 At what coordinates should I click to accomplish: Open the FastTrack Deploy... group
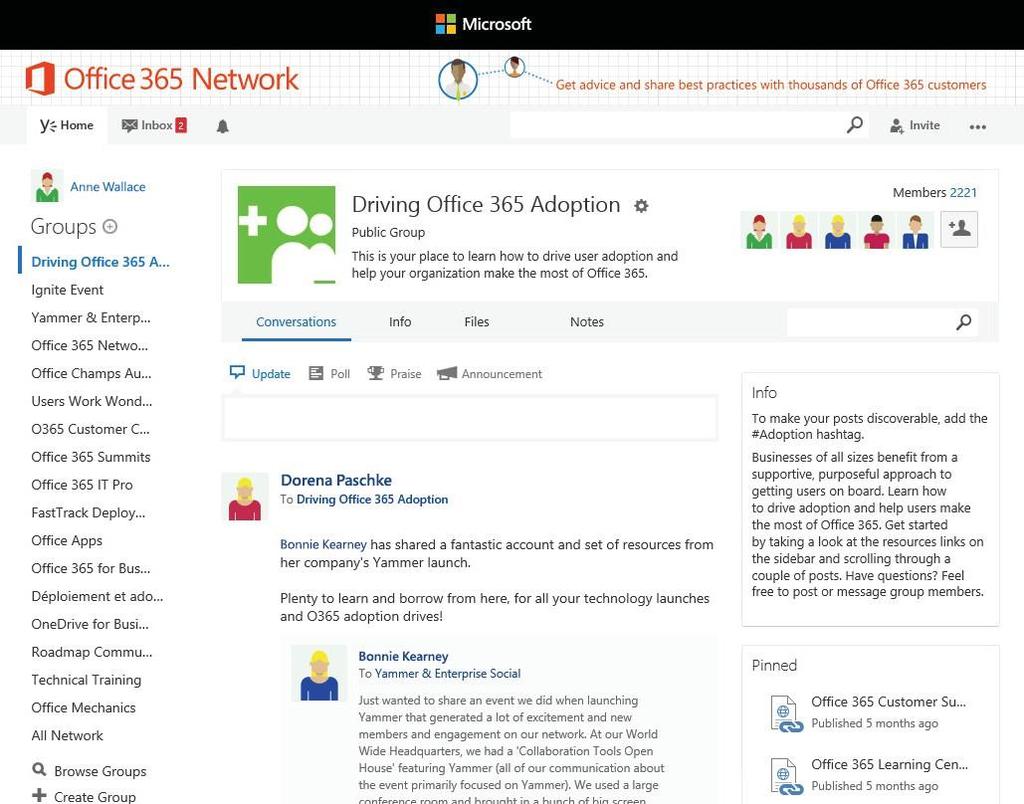(x=88, y=513)
